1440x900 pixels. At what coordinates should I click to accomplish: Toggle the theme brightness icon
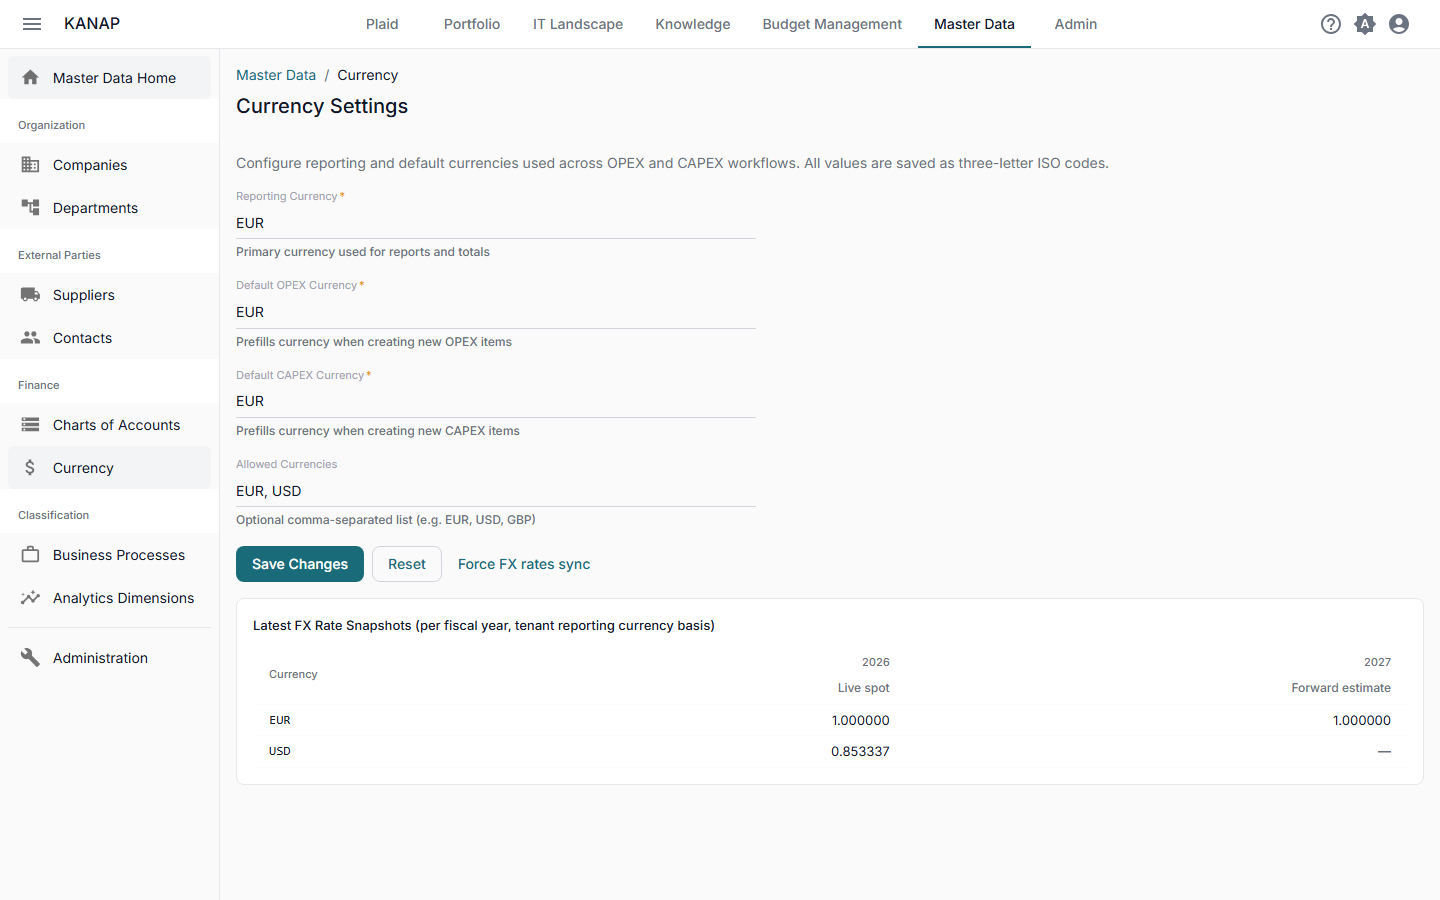click(x=1365, y=24)
